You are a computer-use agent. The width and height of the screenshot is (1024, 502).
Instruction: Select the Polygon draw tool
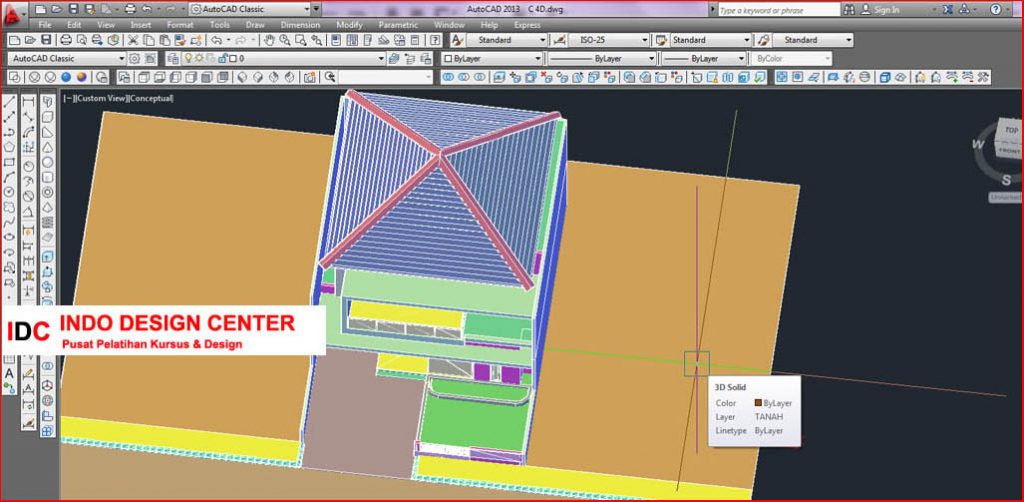[x=9, y=148]
